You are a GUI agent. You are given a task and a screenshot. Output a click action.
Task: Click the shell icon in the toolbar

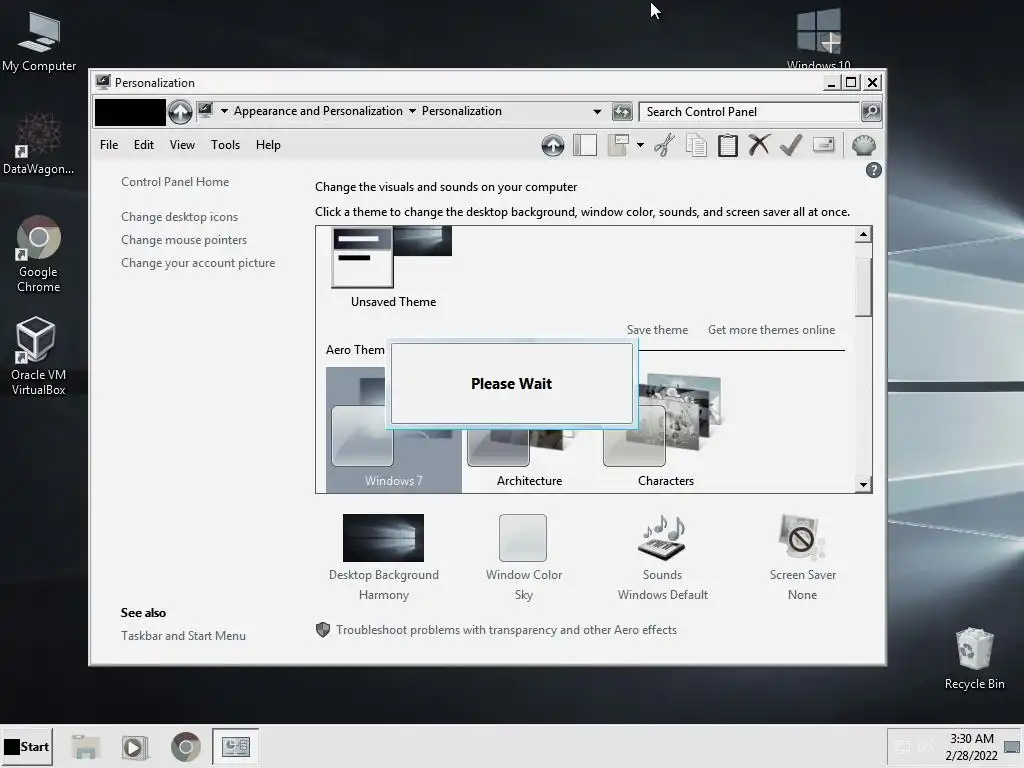coord(863,145)
